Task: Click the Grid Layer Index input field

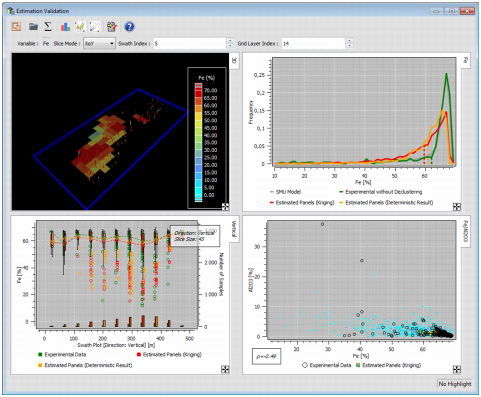Action: 313,44
